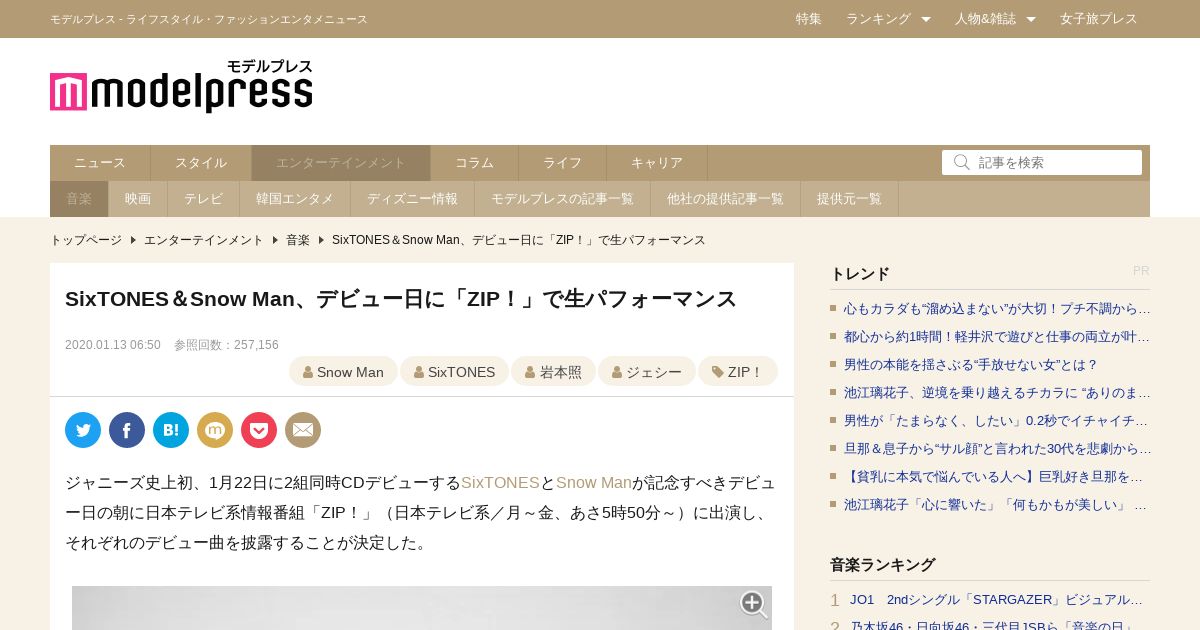This screenshot has height=630, width=1200.
Task: Click the search magnifier icon
Action: tap(962, 162)
